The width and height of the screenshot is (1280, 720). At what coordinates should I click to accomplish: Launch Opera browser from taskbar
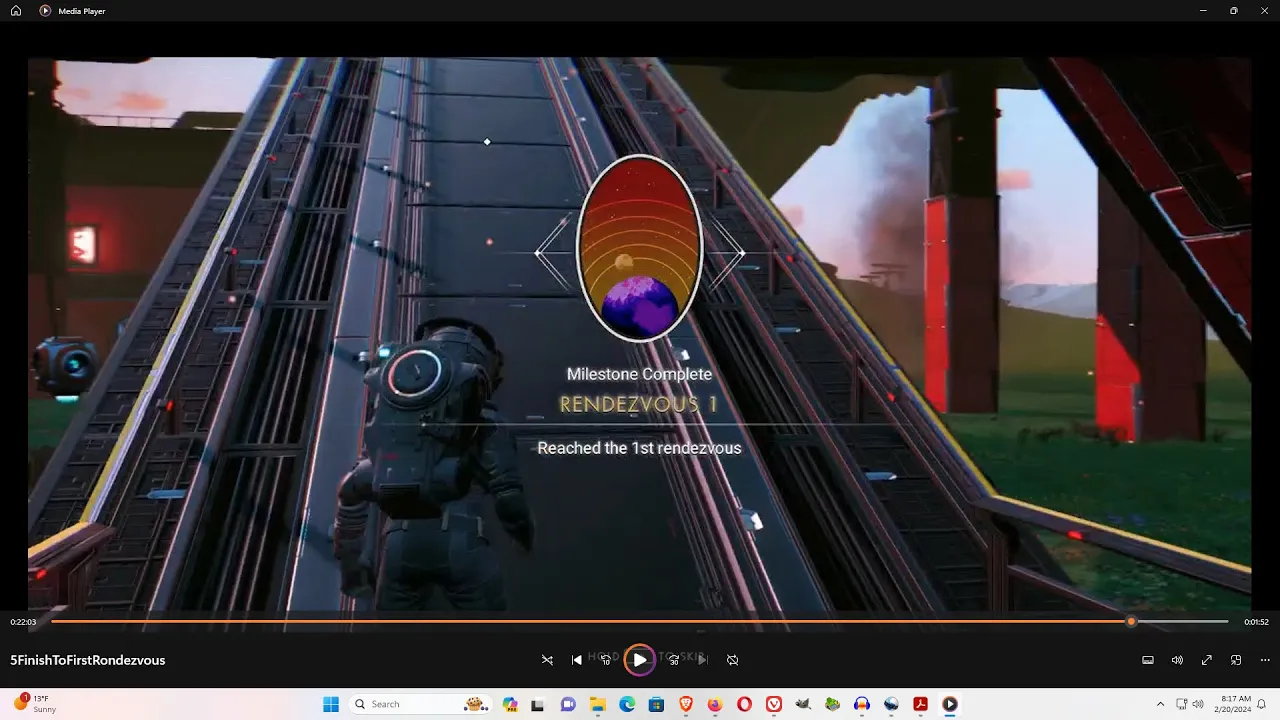(744, 704)
